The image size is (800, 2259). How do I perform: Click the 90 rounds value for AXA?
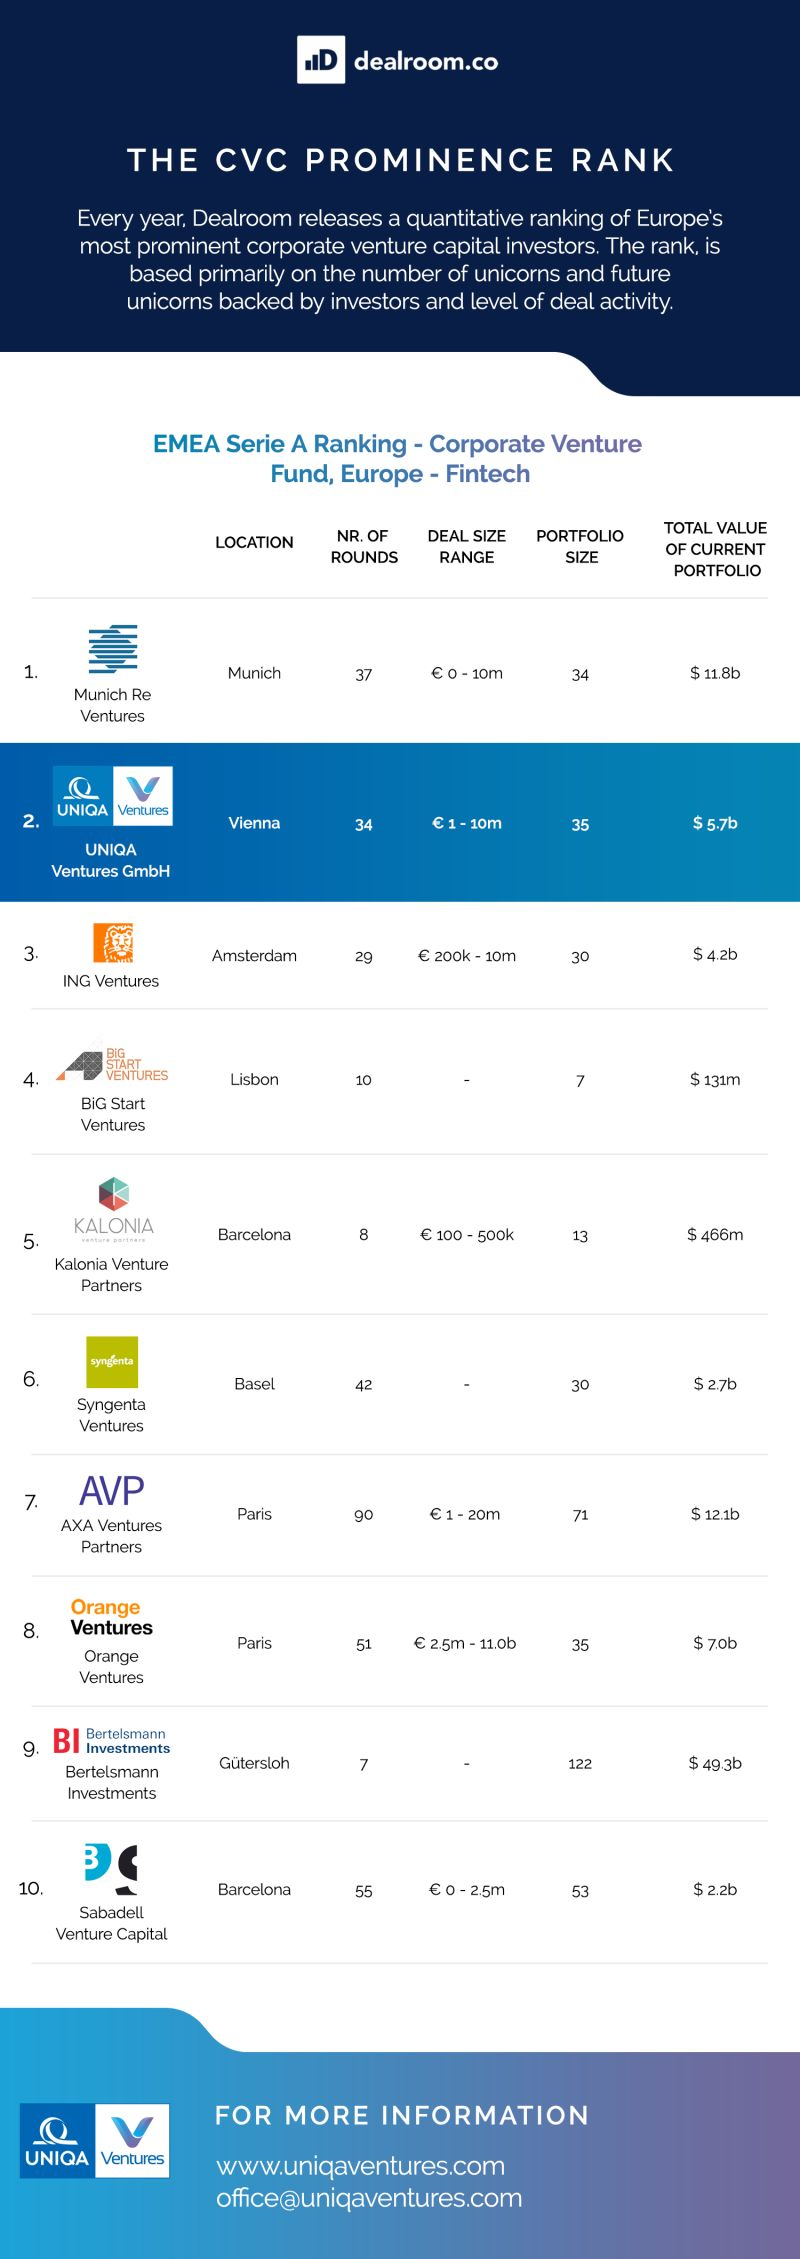tap(364, 1515)
